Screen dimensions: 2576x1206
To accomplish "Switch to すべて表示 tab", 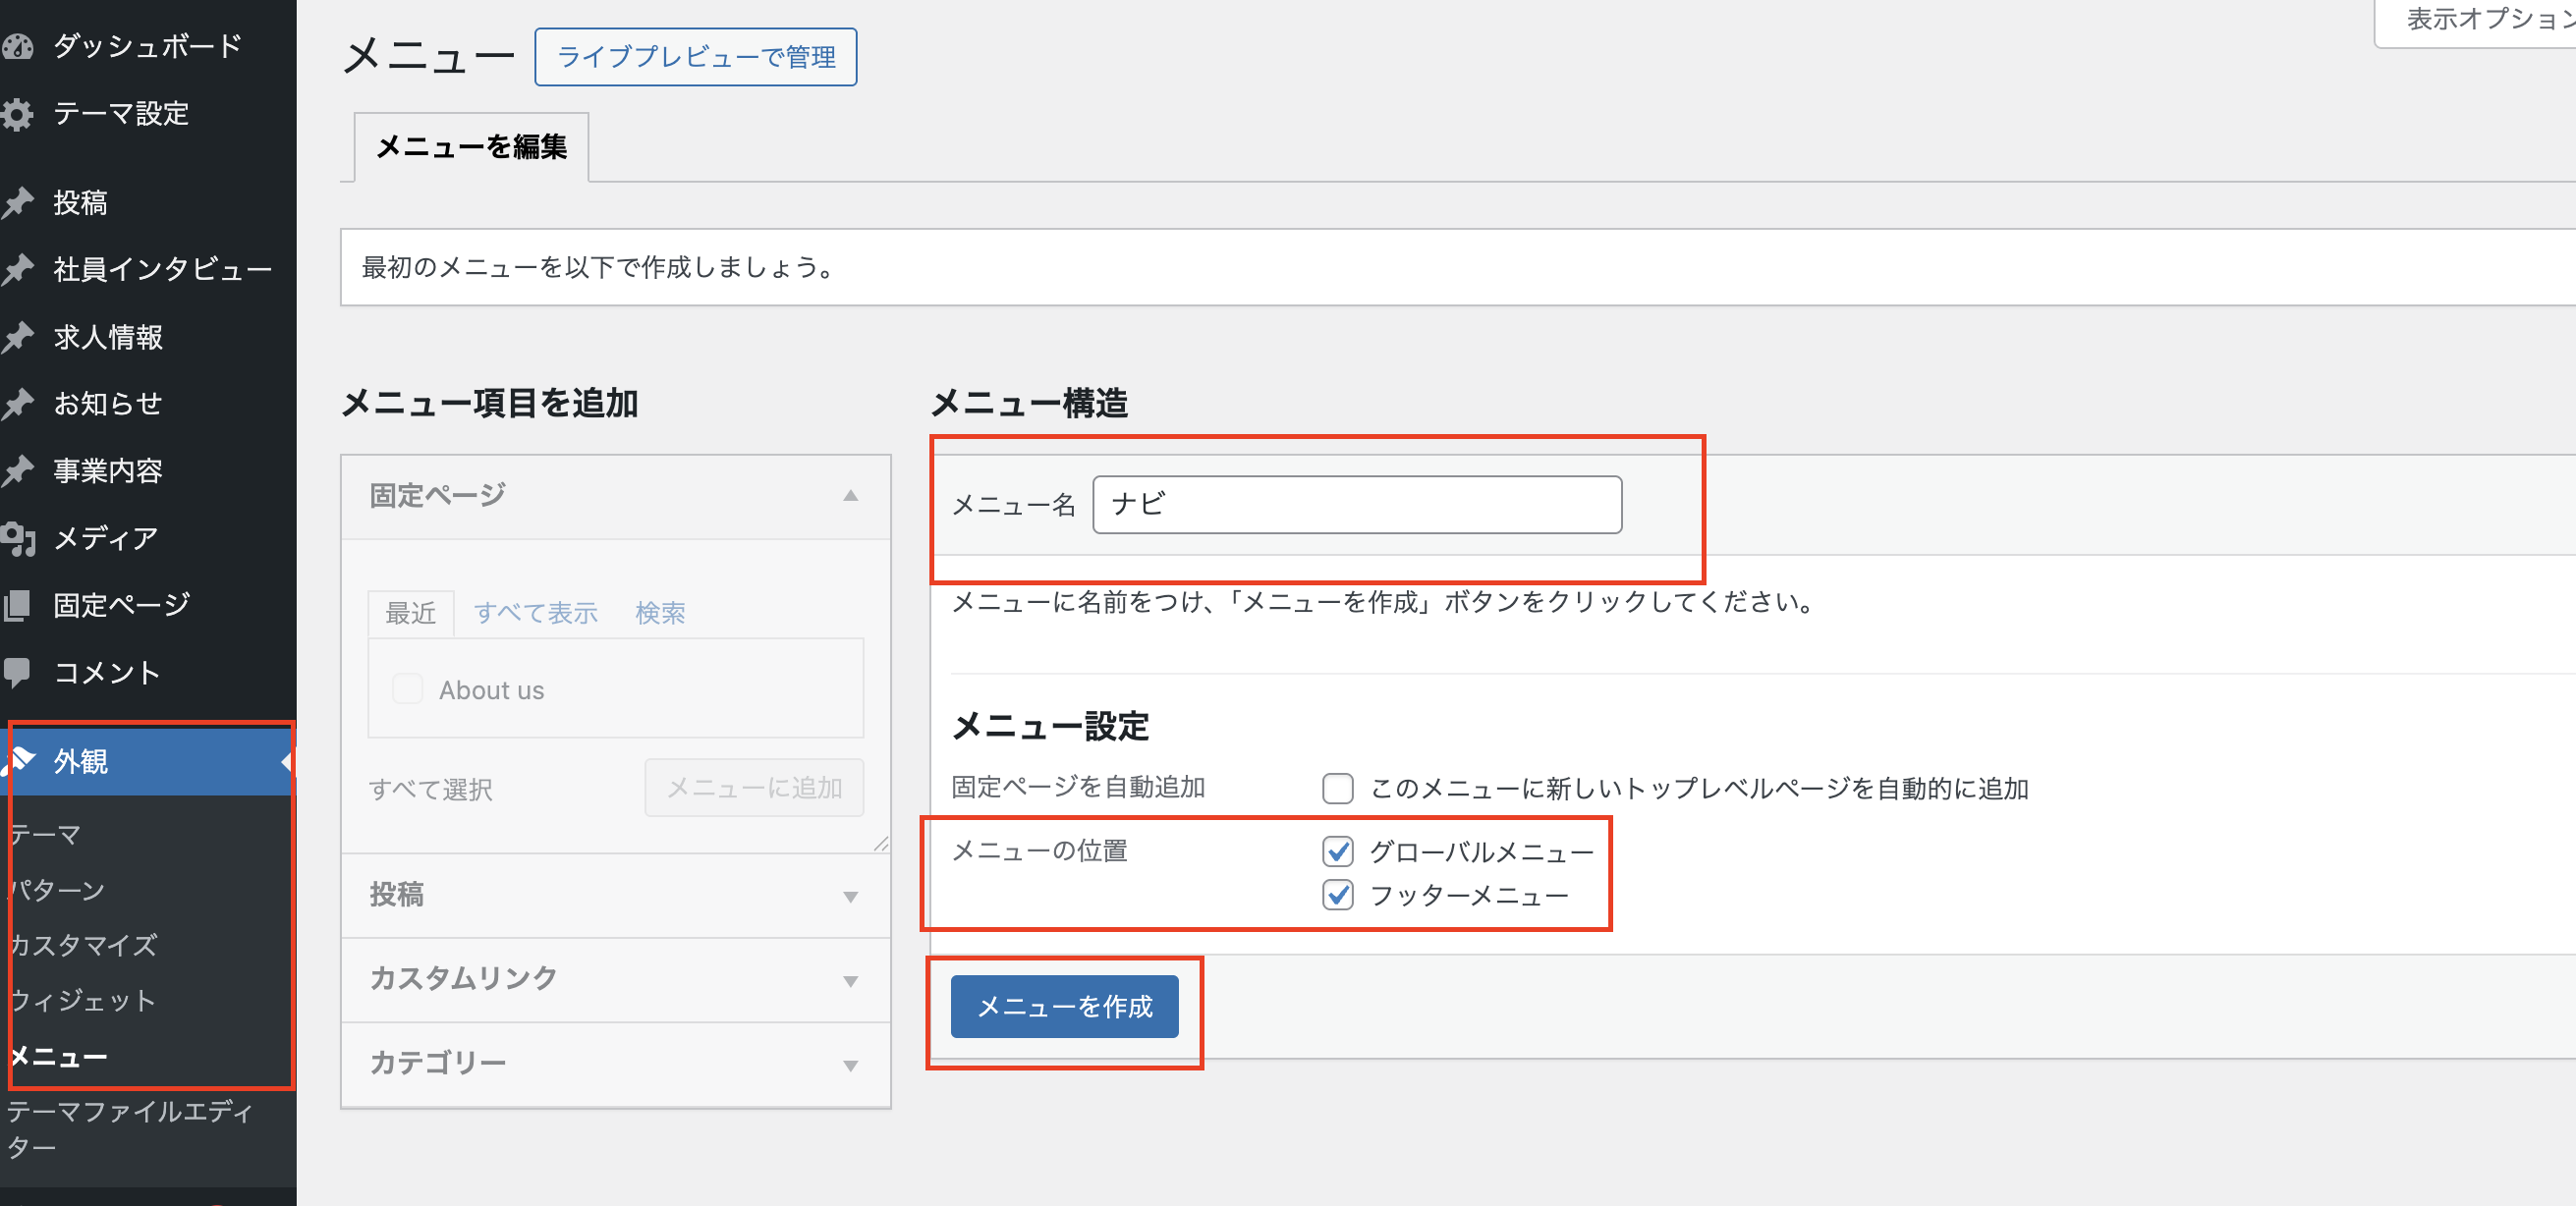I will point(535,614).
